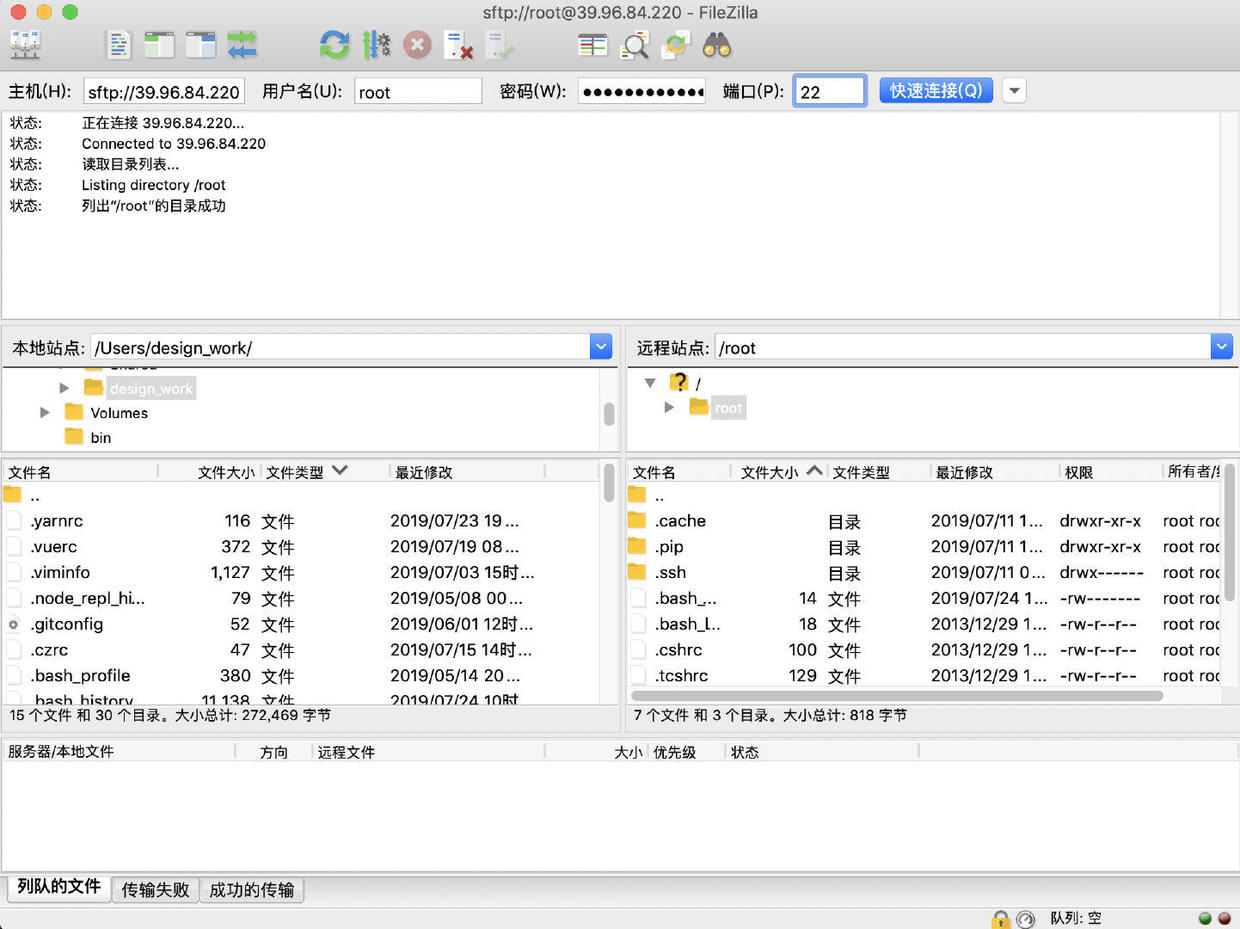Screen dimensions: 1240x929
Task: Click the 用户名 username field
Action: coord(418,91)
